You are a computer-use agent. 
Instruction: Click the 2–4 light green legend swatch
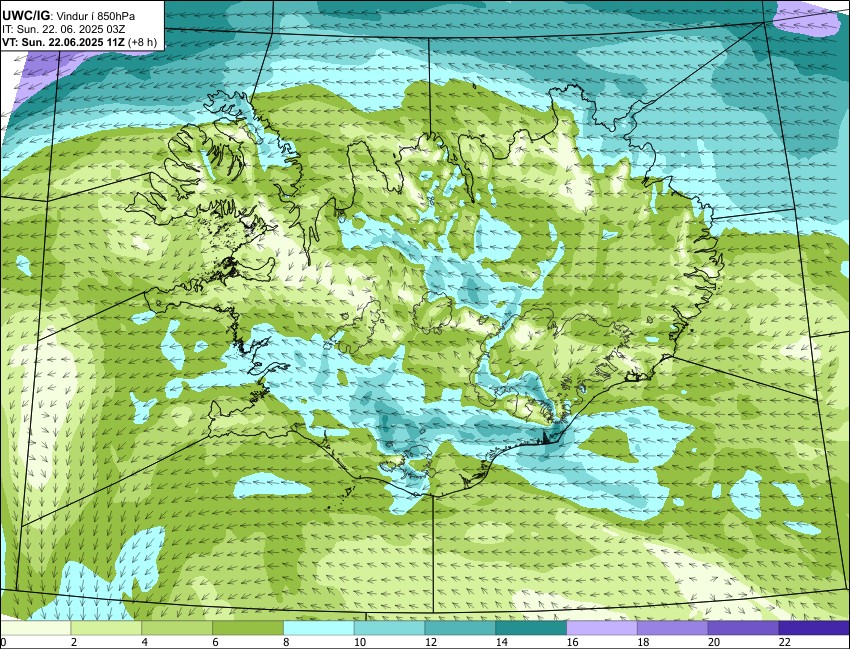pyautogui.click(x=106, y=628)
